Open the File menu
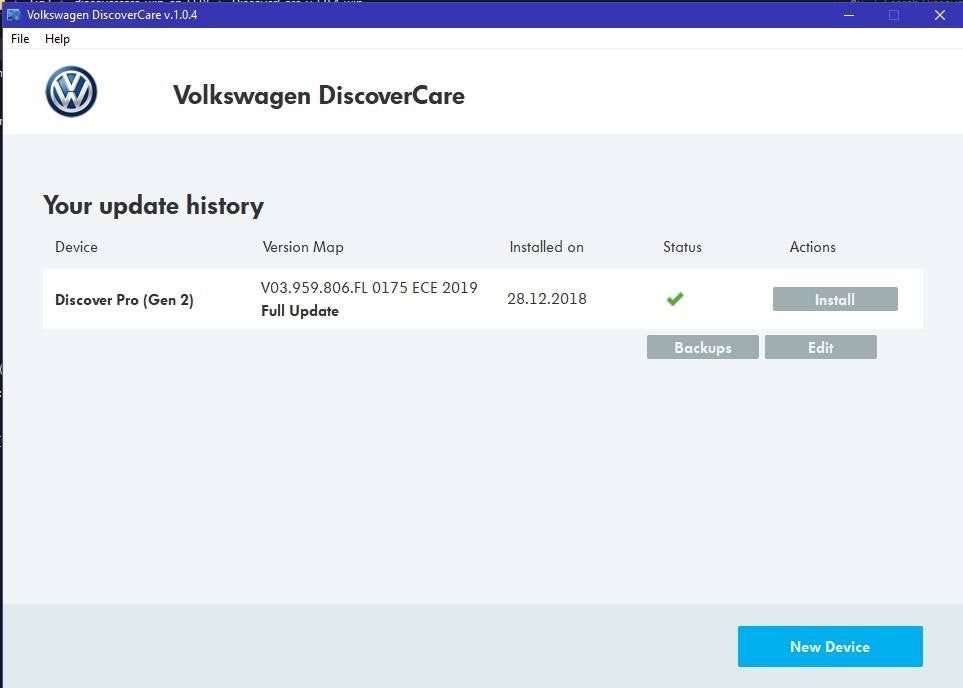963x688 pixels. coord(19,39)
